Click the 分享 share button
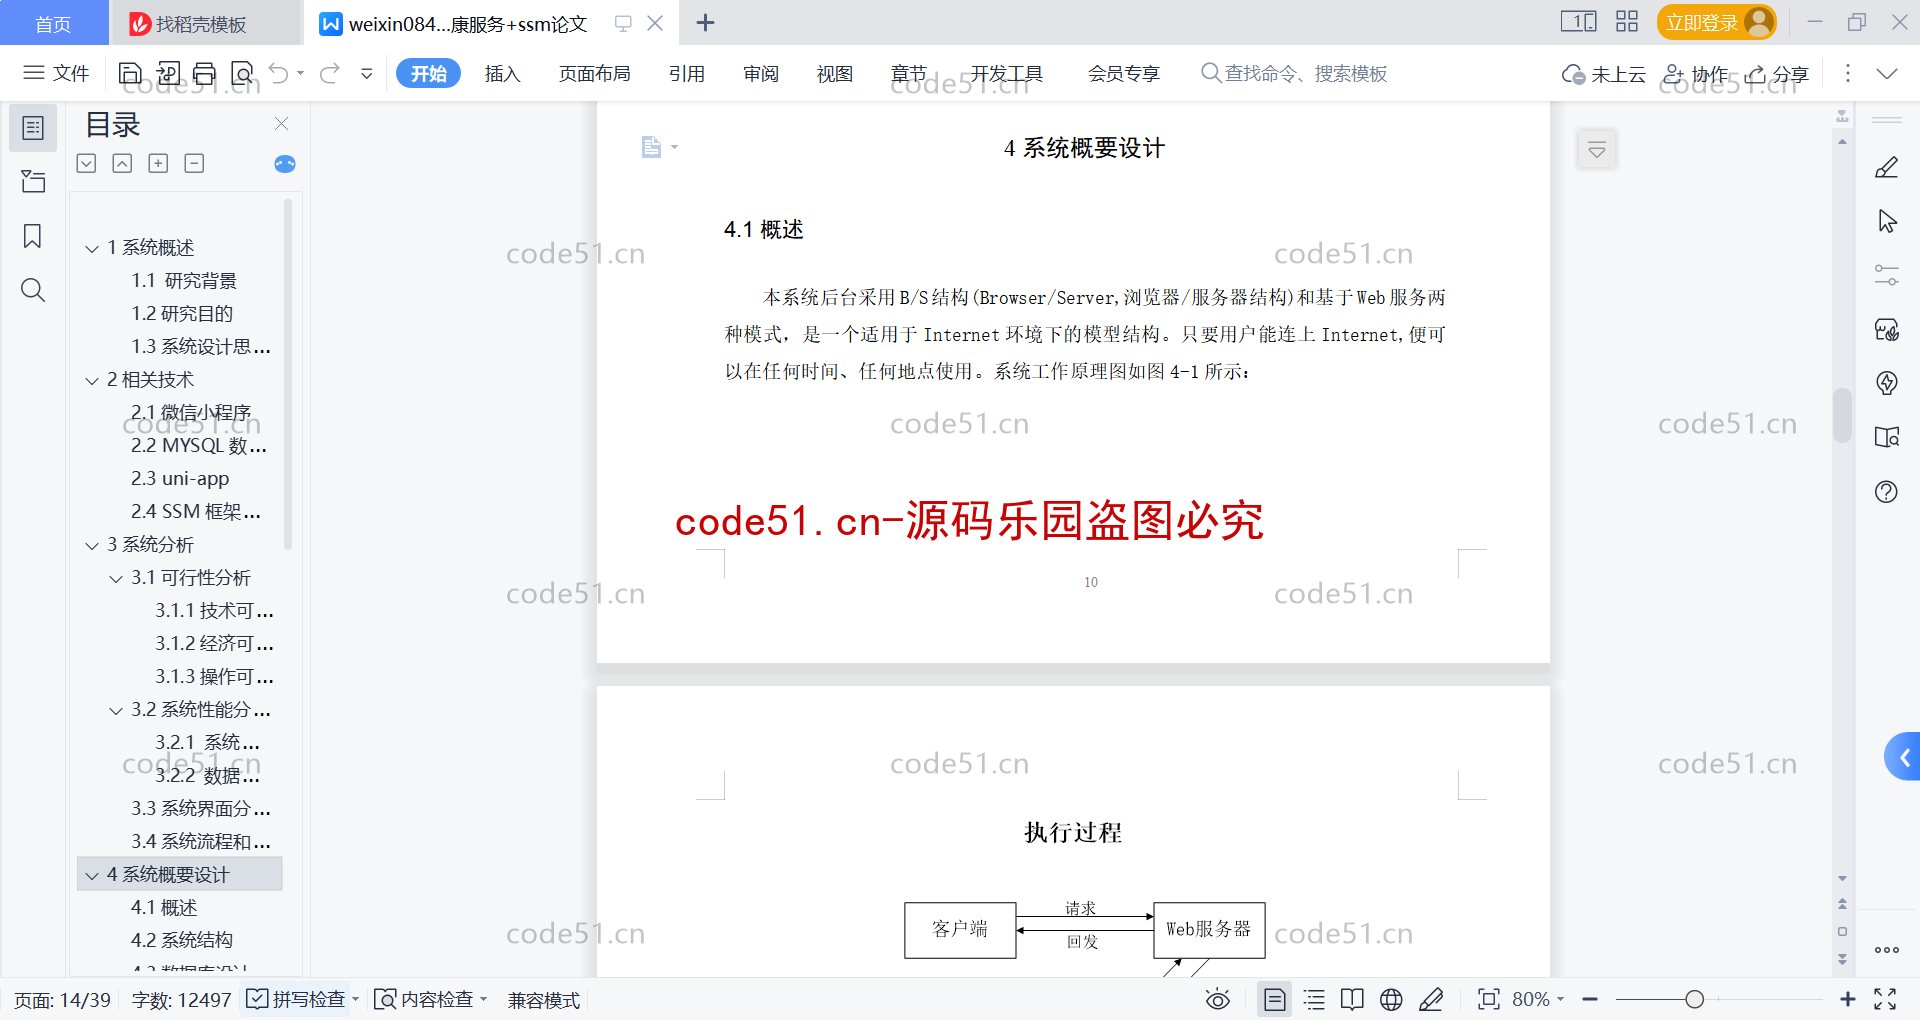 pyautogui.click(x=1777, y=74)
